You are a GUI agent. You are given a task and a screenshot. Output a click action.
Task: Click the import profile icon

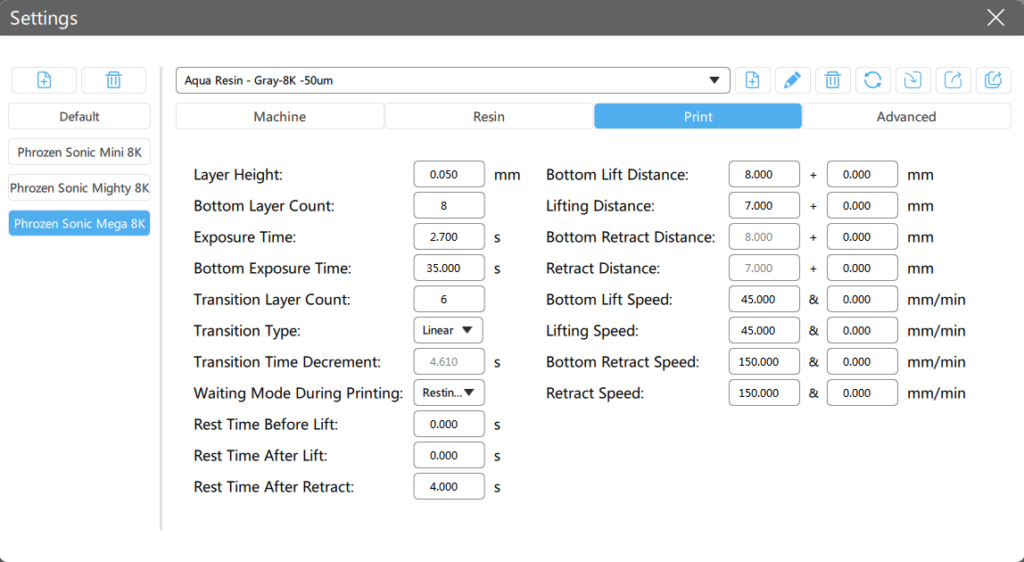912,81
